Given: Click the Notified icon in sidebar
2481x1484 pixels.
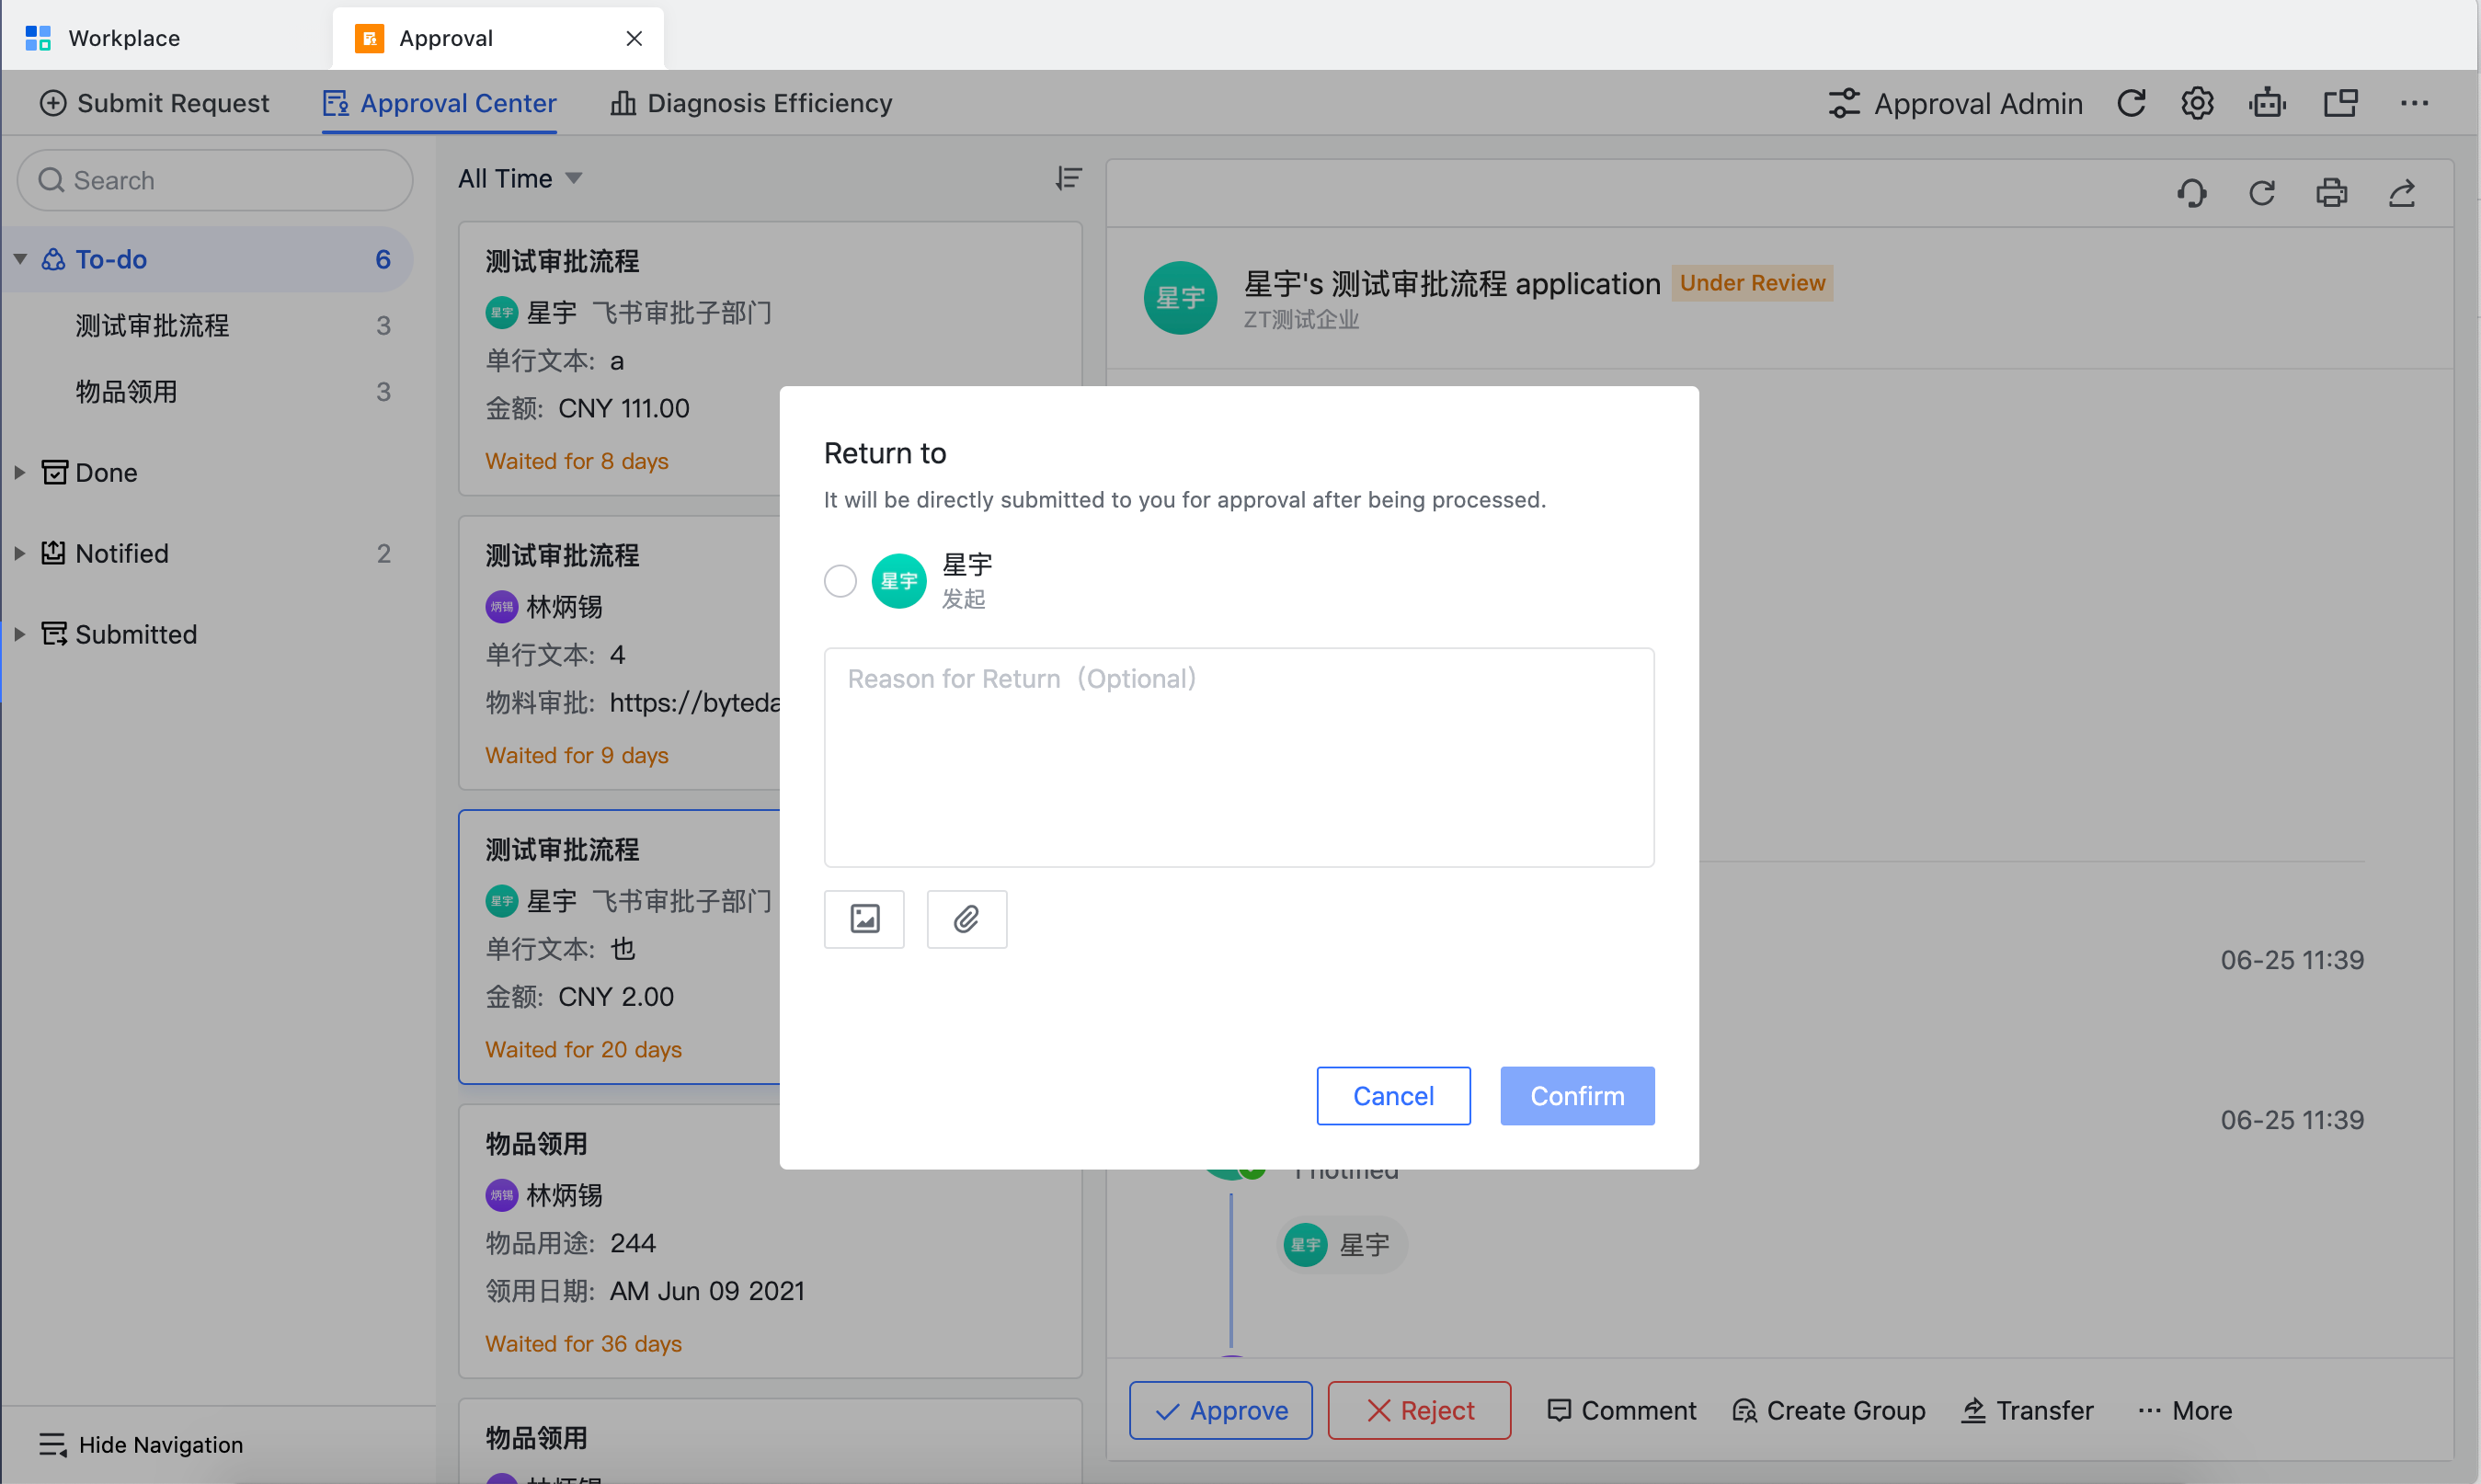Looking at the screenshot, I should (54, 553).
